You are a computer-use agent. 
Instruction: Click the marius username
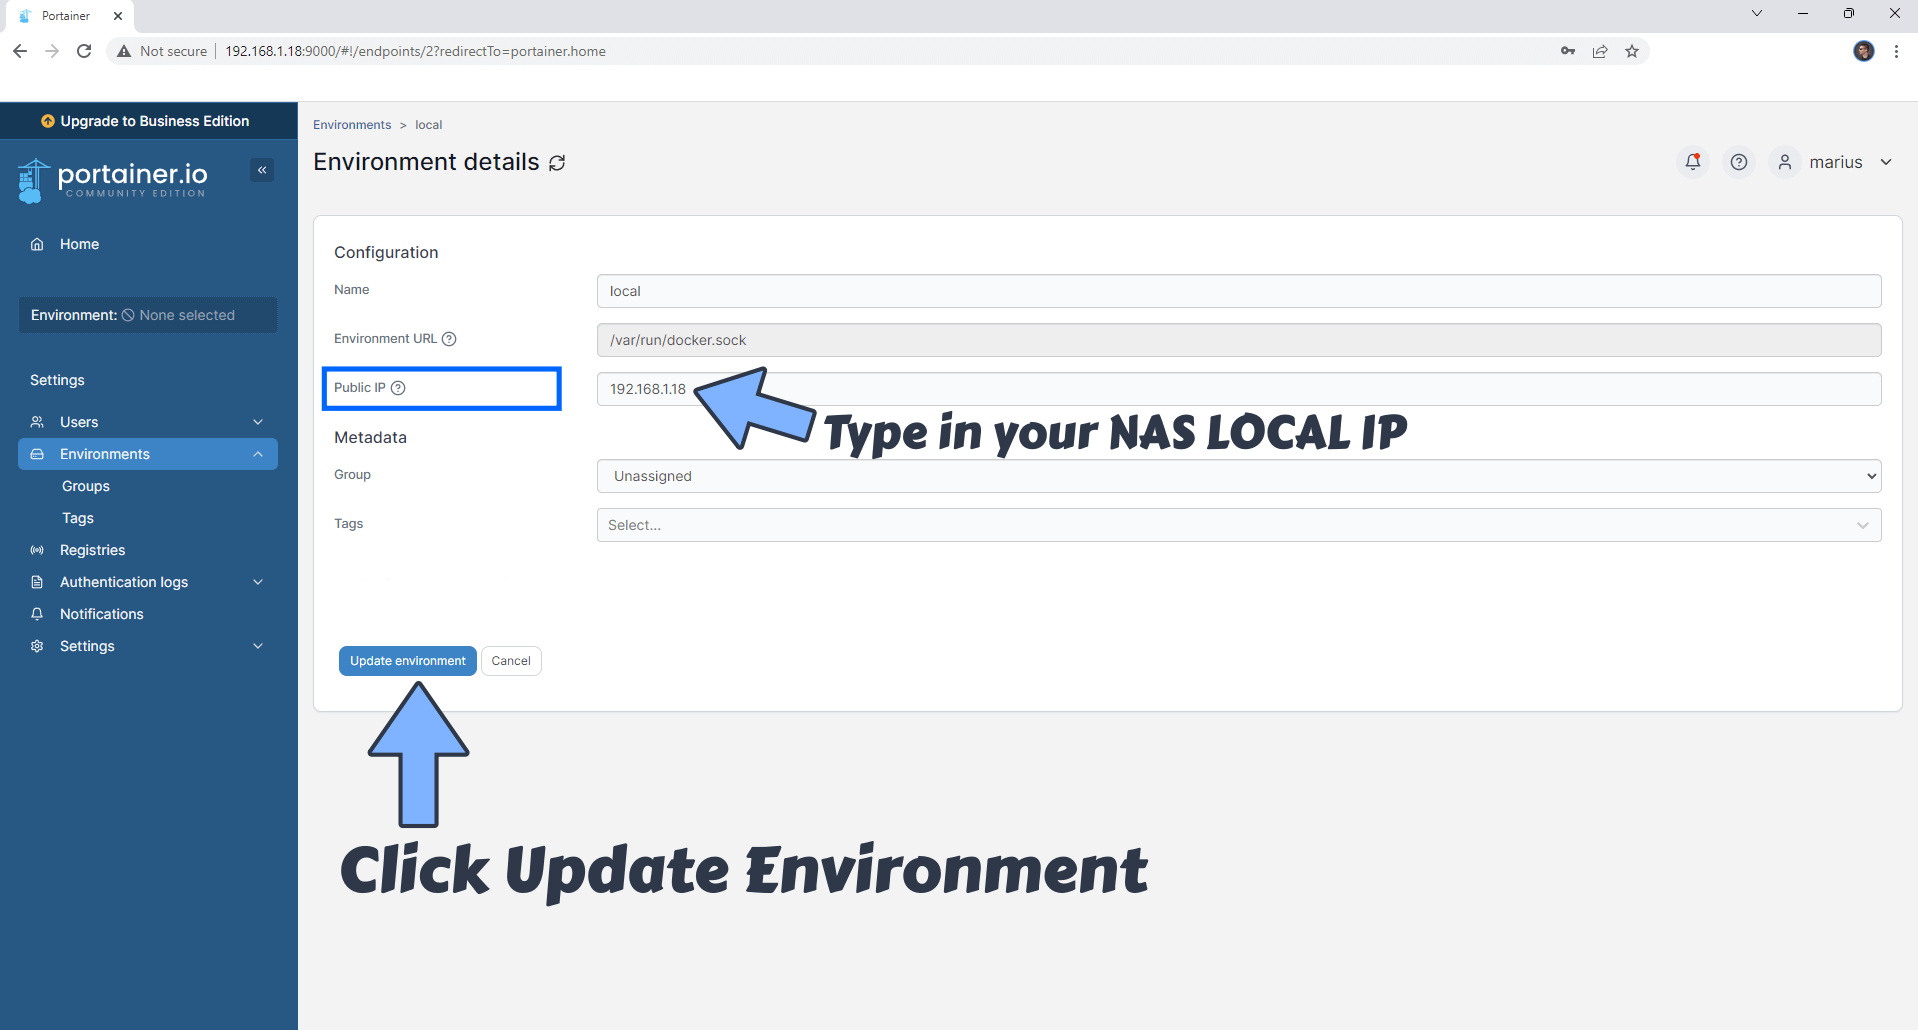point(1836,162)
